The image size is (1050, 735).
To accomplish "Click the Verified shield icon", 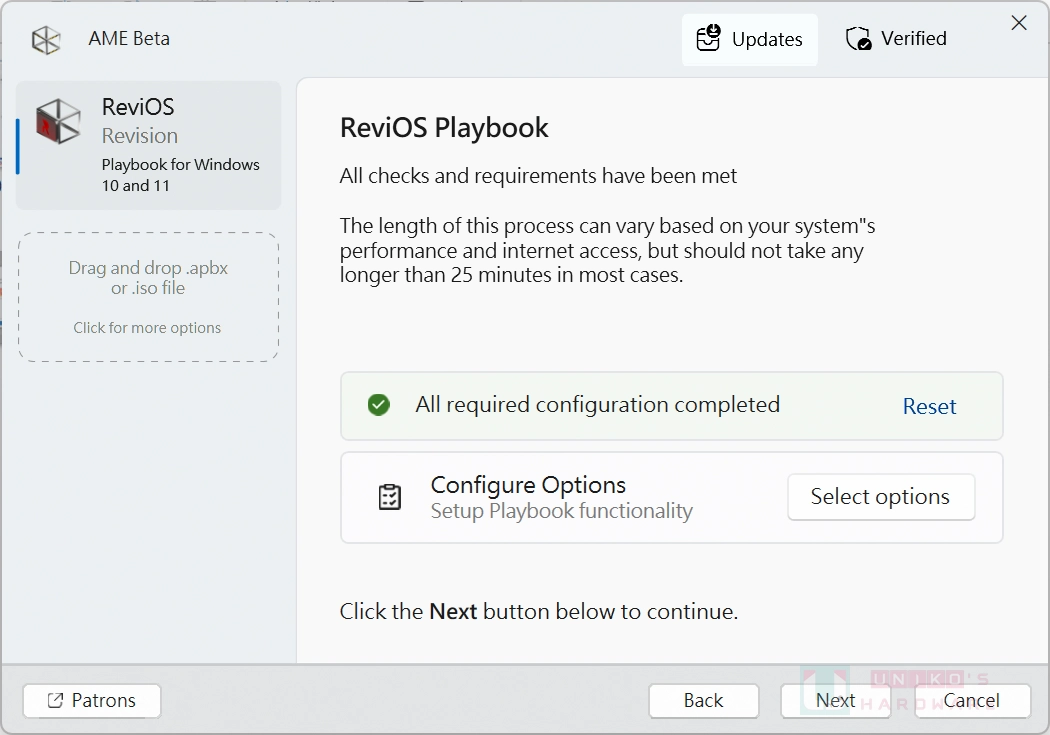I will [857, 38].
